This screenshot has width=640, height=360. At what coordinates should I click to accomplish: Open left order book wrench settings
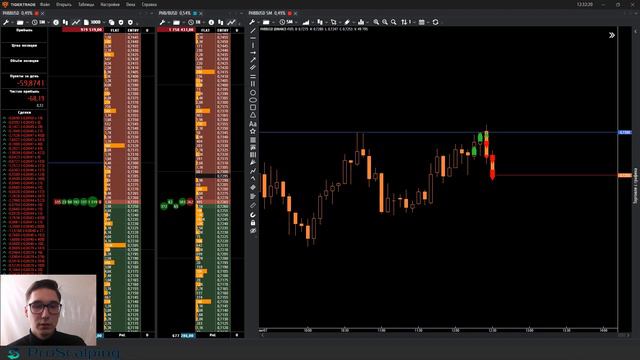(6, 22)
